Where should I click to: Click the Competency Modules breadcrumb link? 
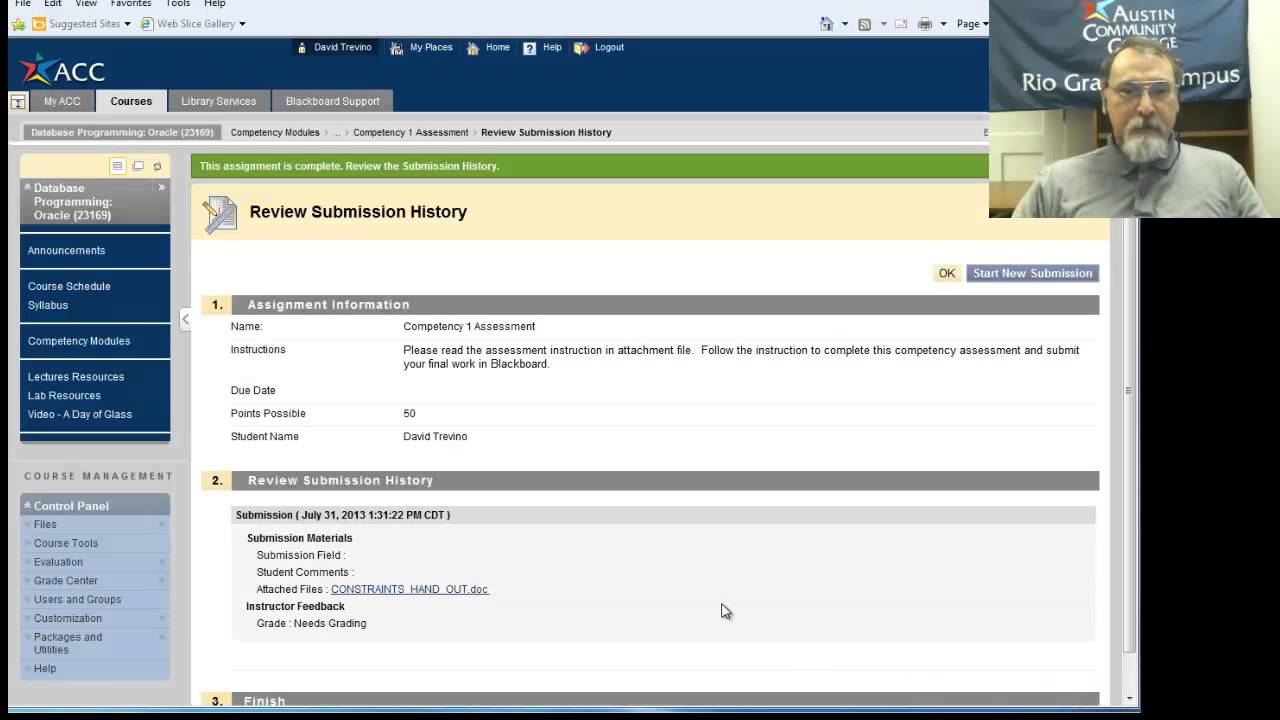click(x=275, y=132)
